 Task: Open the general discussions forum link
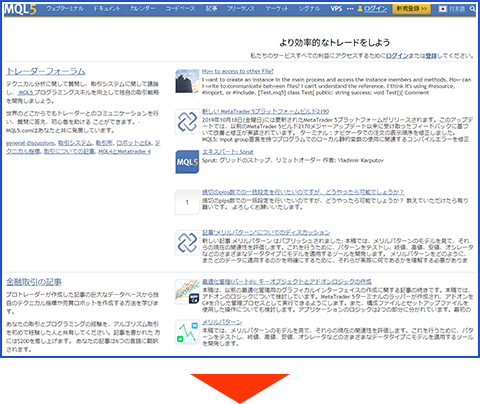coord(30,143)
